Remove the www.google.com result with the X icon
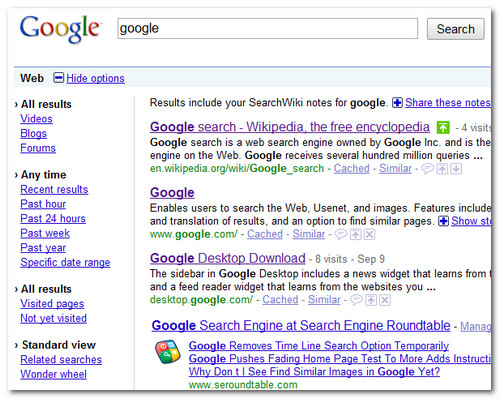The height and width of the screenshot is (399, 500). 369,234
